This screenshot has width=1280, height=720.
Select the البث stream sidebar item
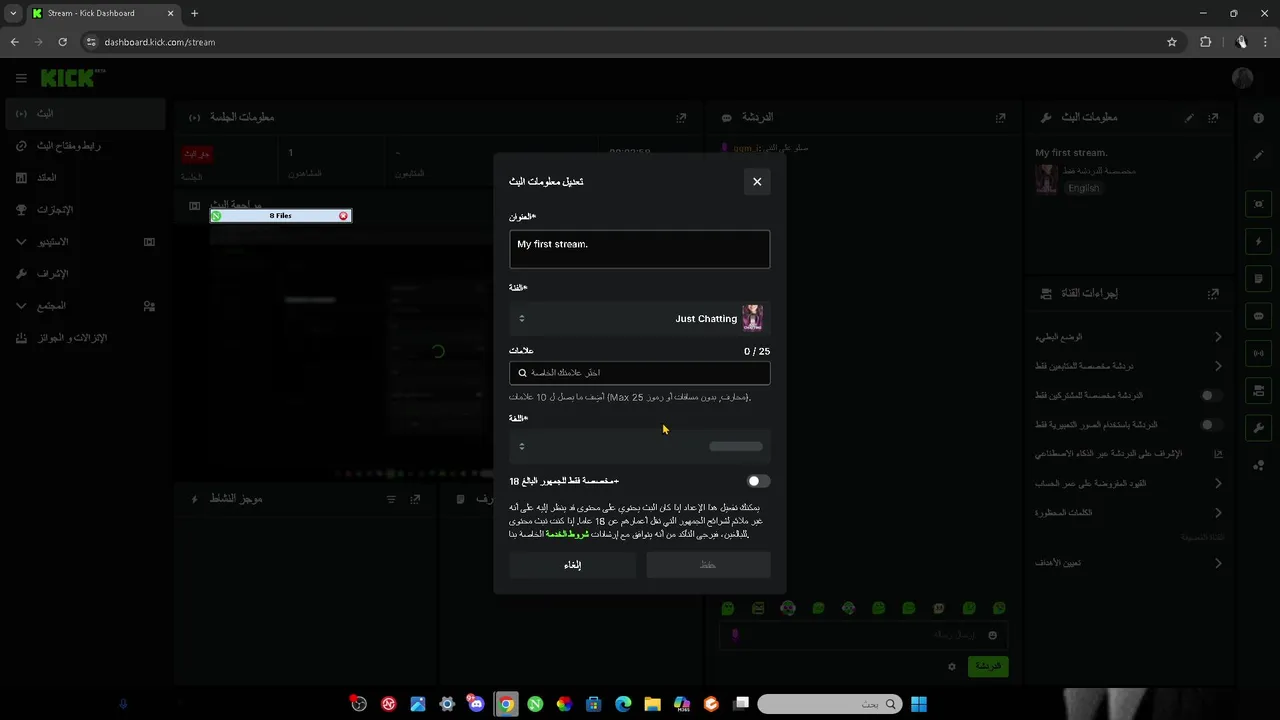[x=85, y=114]
